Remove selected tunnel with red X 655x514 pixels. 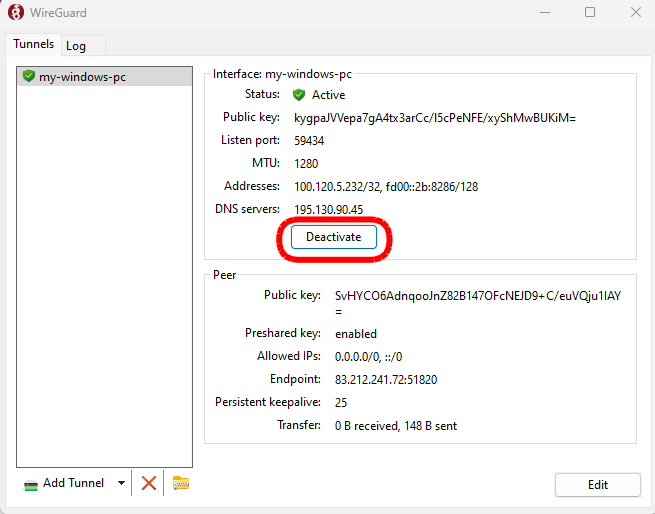(149, 483)
